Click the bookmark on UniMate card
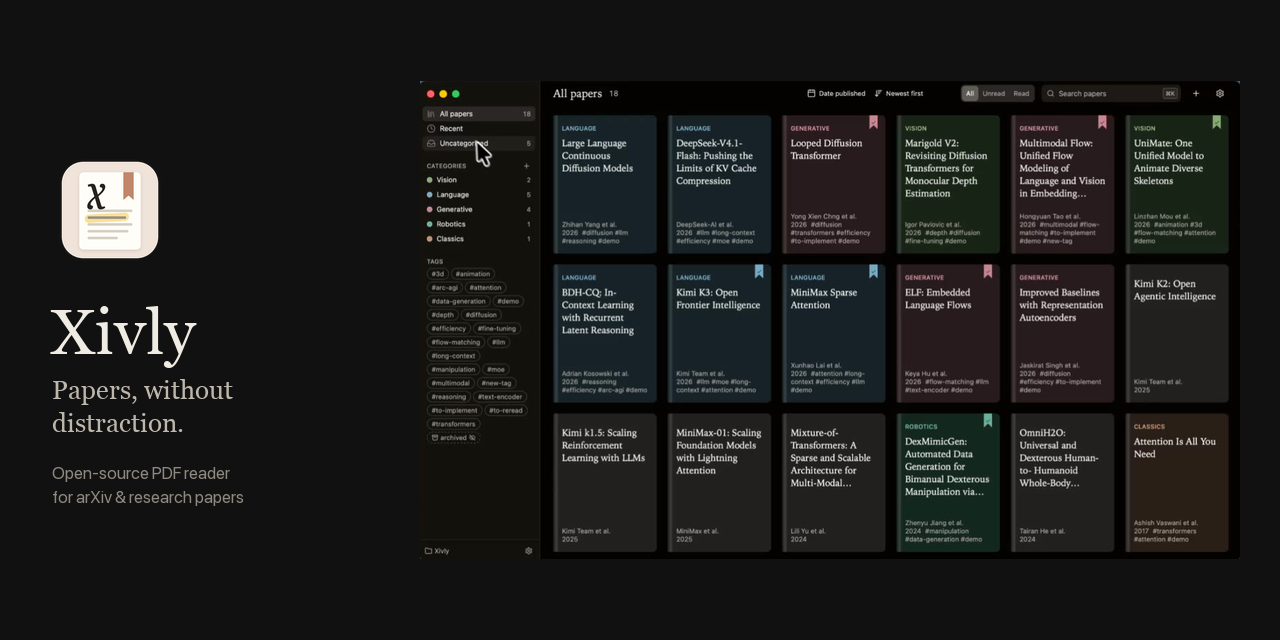 [x=1217, y=122]
